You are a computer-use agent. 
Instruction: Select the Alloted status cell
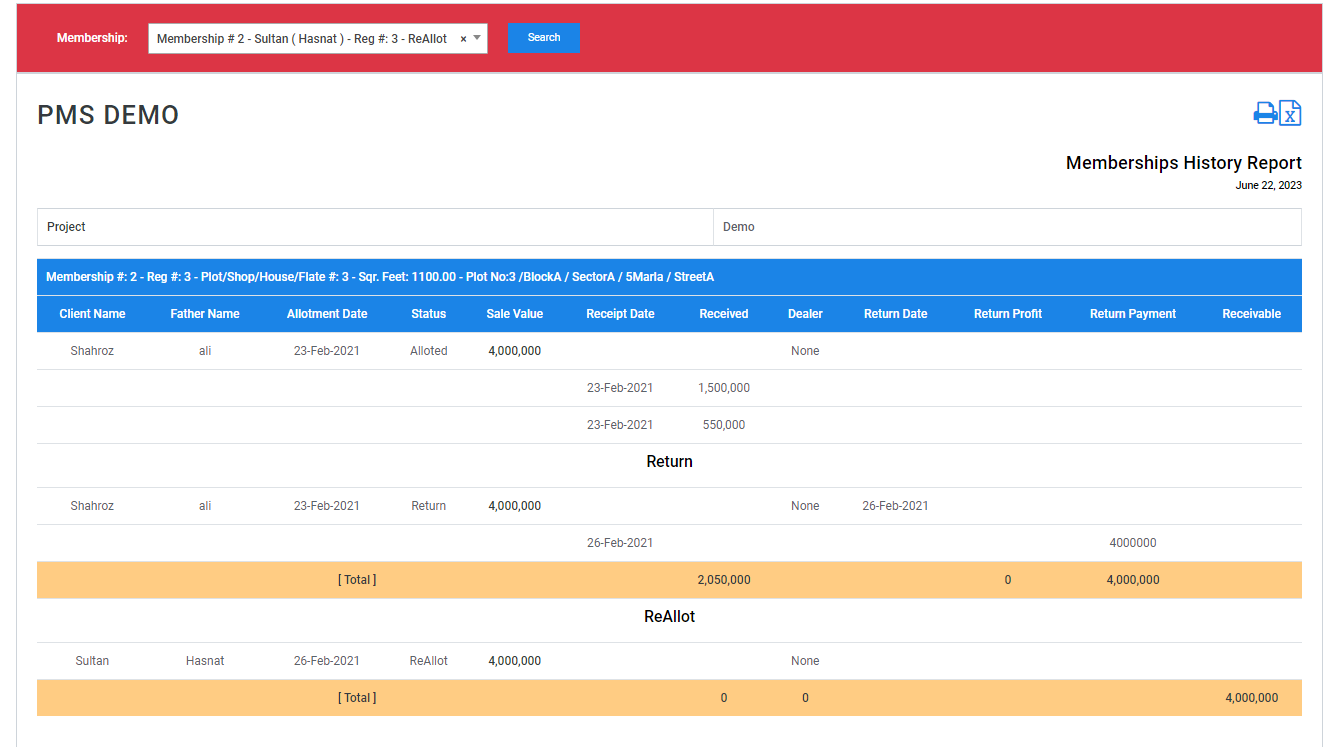pos(428,351)
